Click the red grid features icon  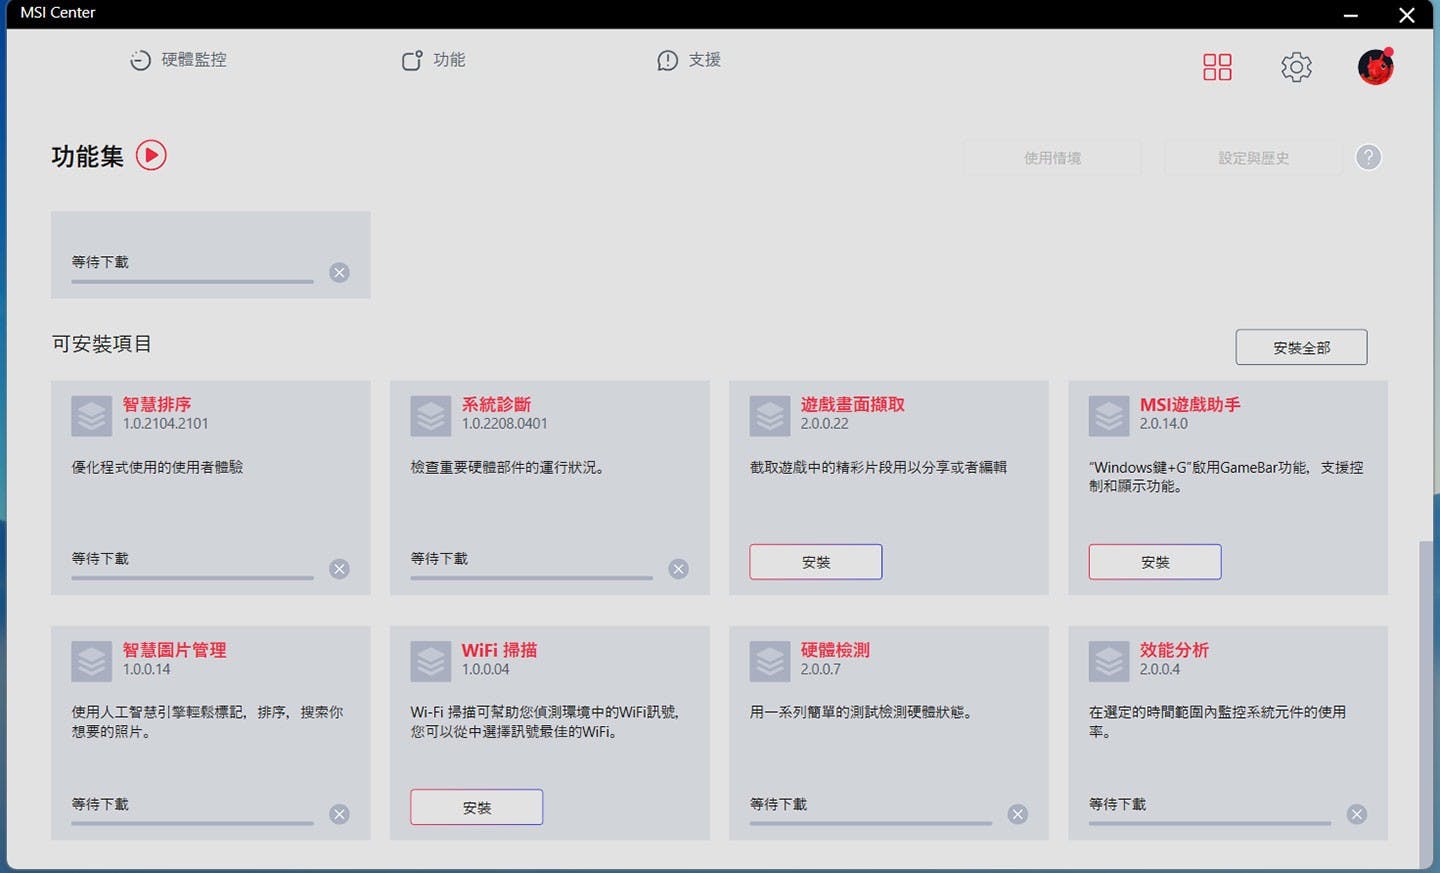1217,67
